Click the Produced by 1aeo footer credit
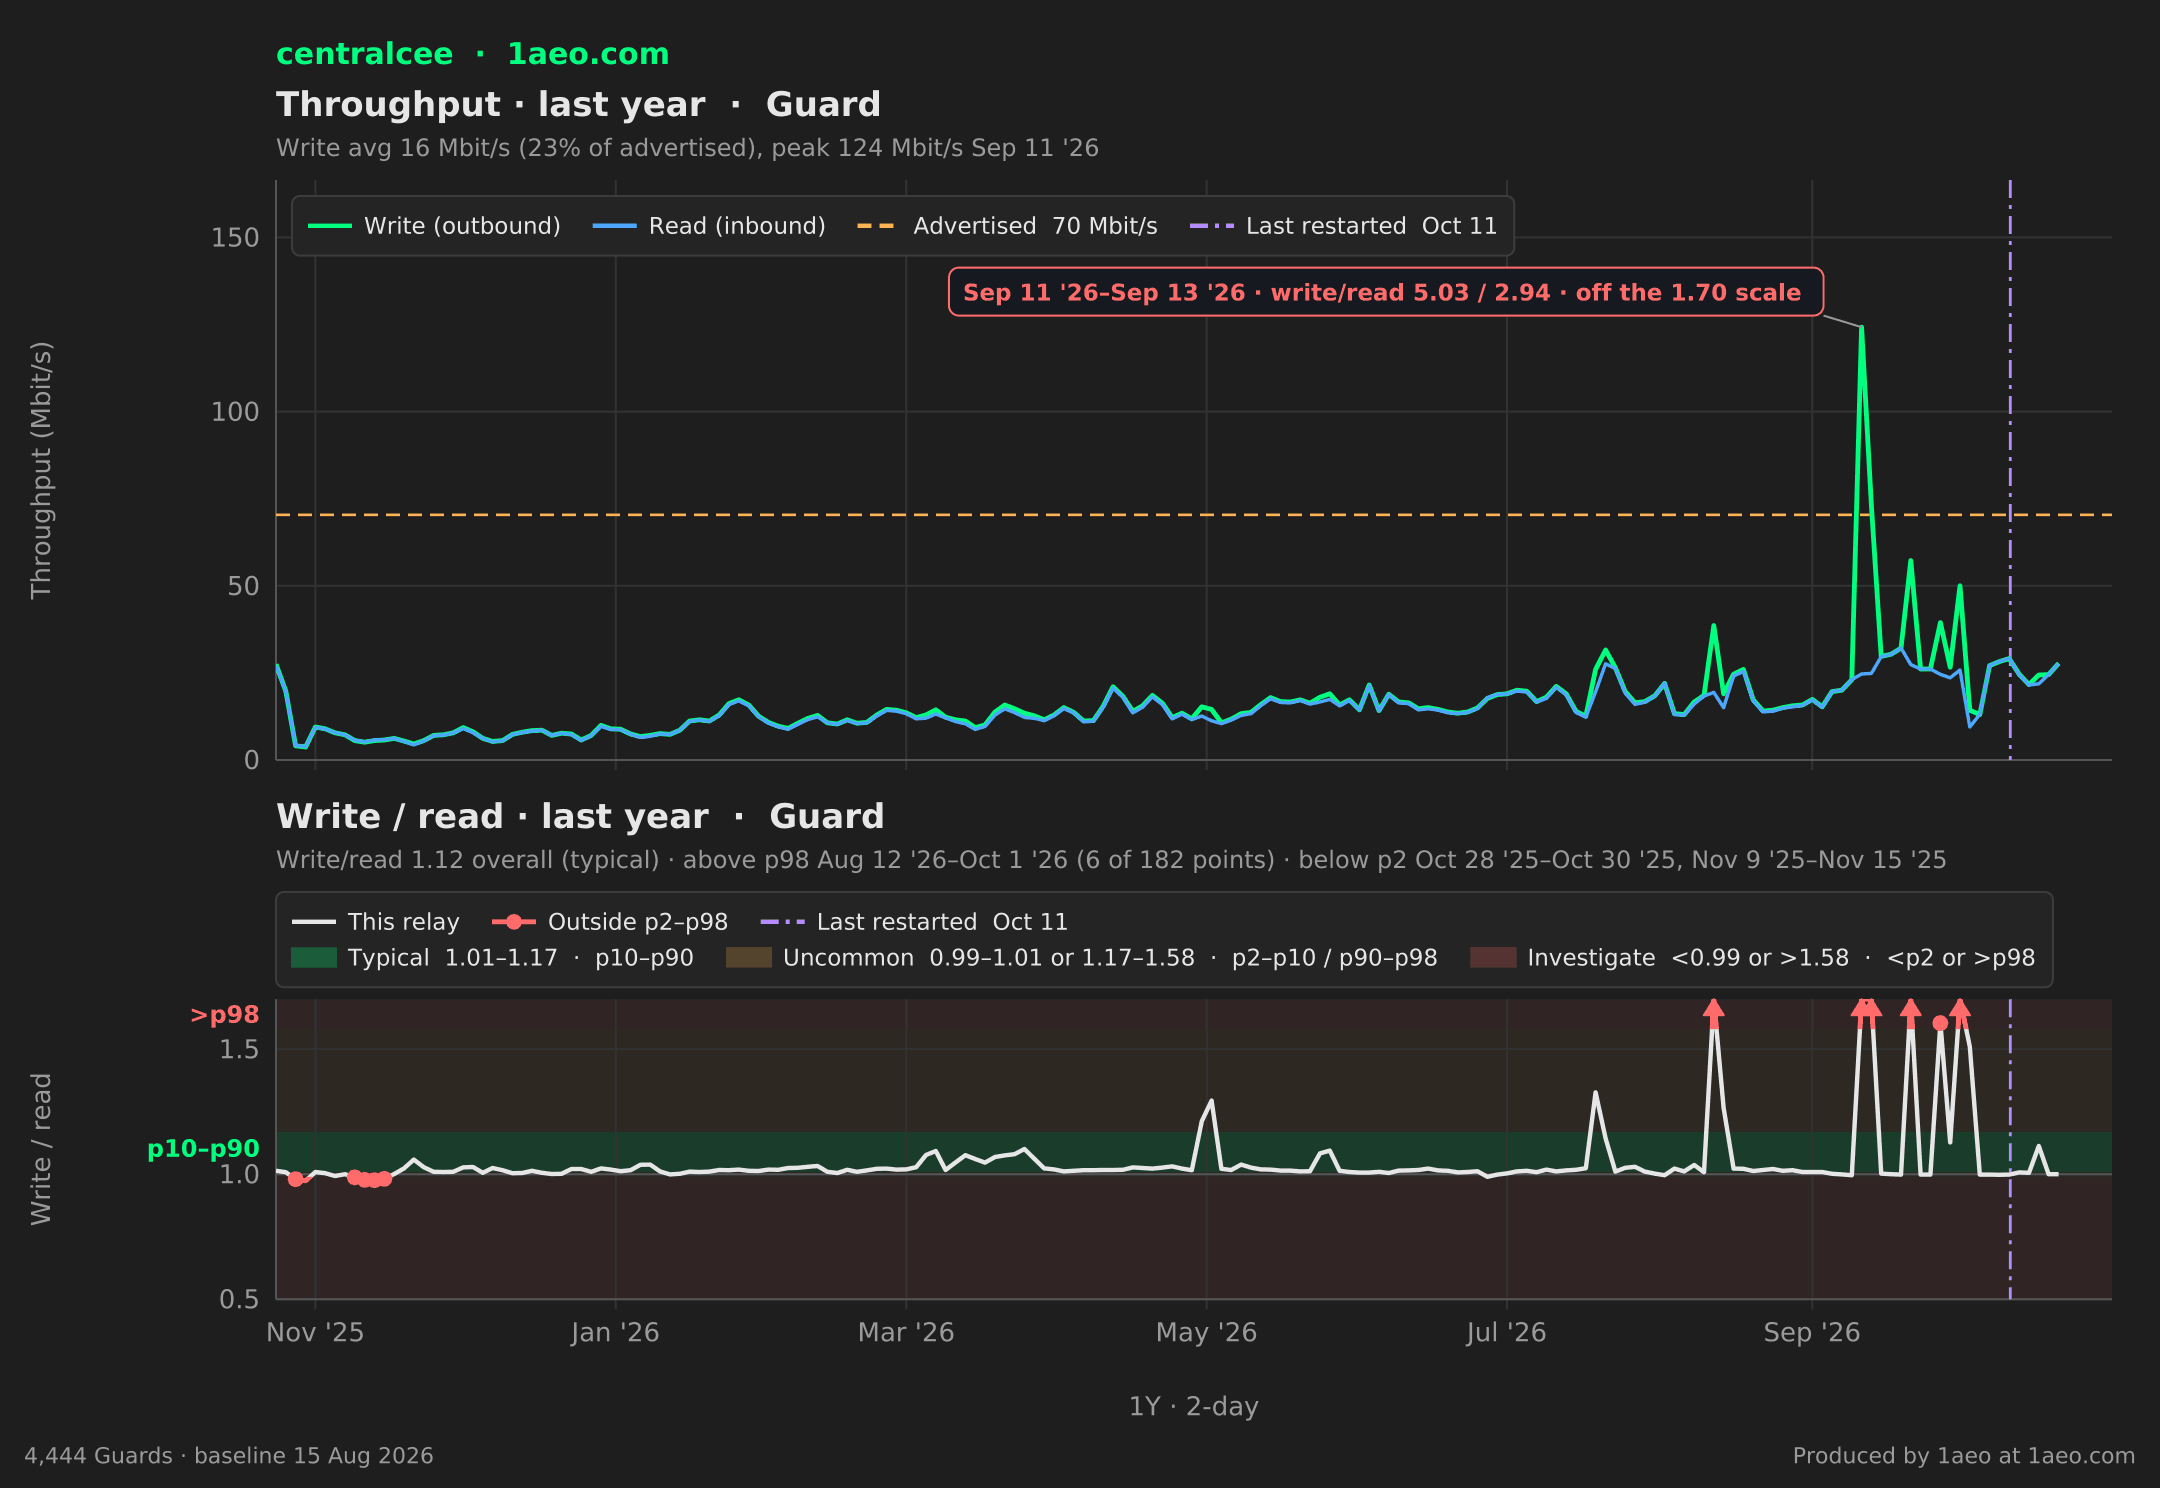 1964,1456
